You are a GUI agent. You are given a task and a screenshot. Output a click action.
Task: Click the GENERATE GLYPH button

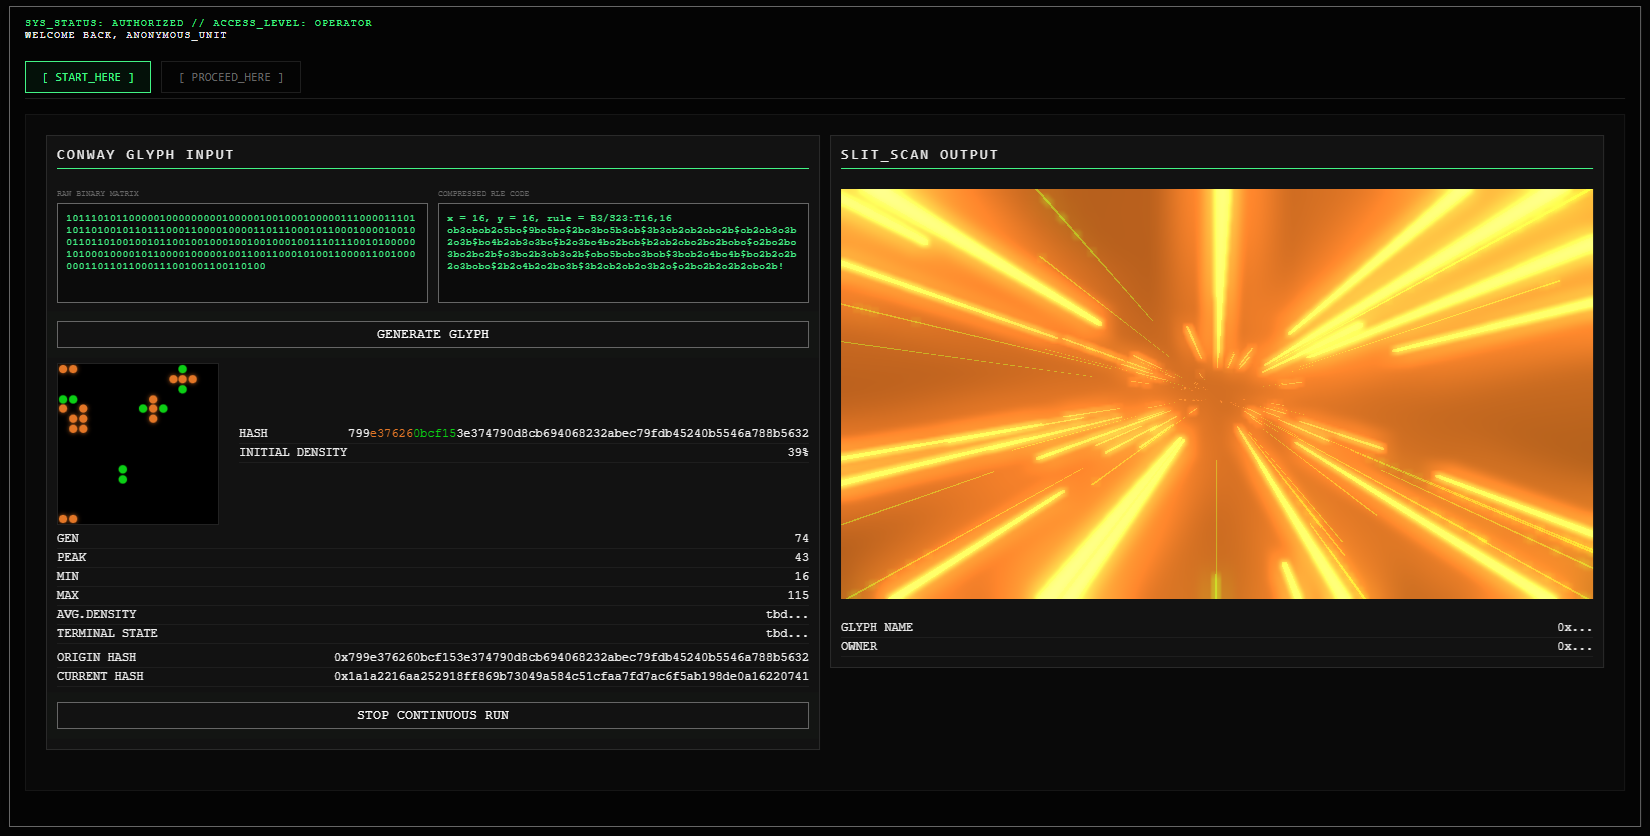(x=433, y=334)
